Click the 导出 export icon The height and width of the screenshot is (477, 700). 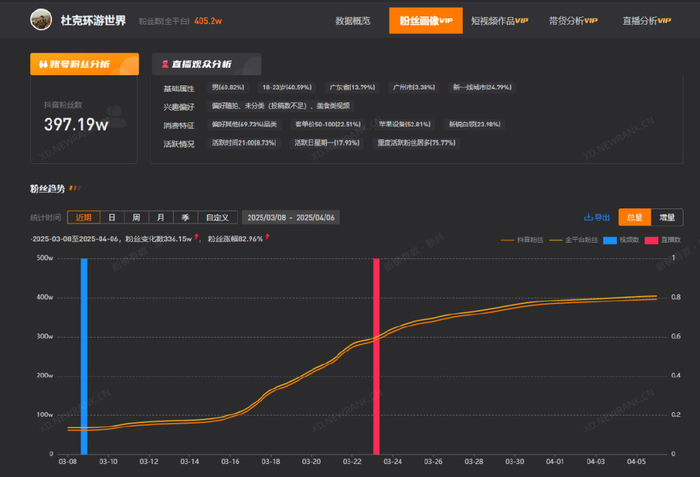pos(588,217)
